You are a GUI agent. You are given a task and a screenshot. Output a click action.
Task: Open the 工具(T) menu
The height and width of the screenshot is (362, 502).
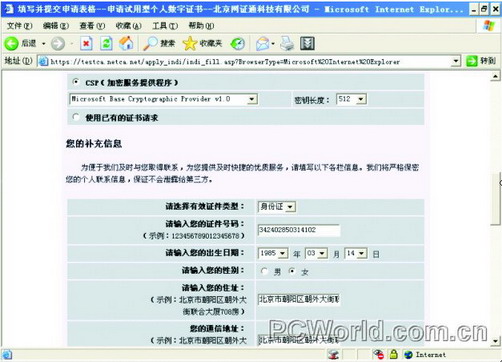coord(165,26)
